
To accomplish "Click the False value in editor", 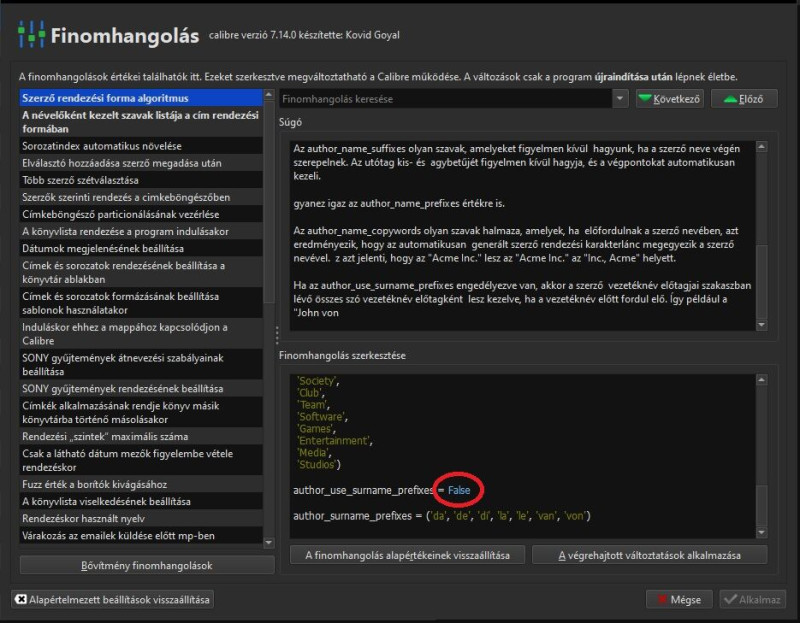I will click(459, 490).
